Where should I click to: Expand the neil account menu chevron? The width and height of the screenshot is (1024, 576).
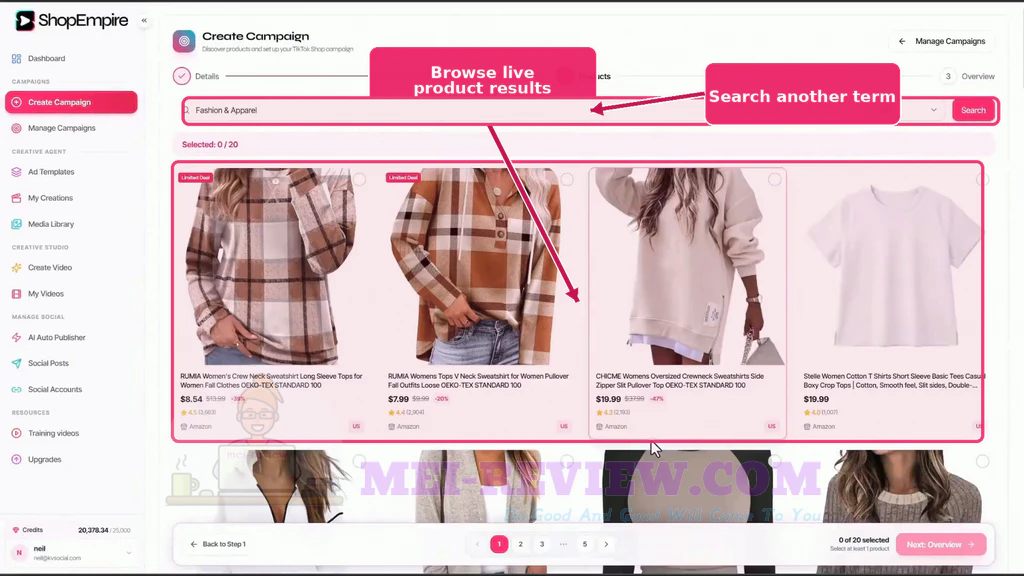(129, 553)
